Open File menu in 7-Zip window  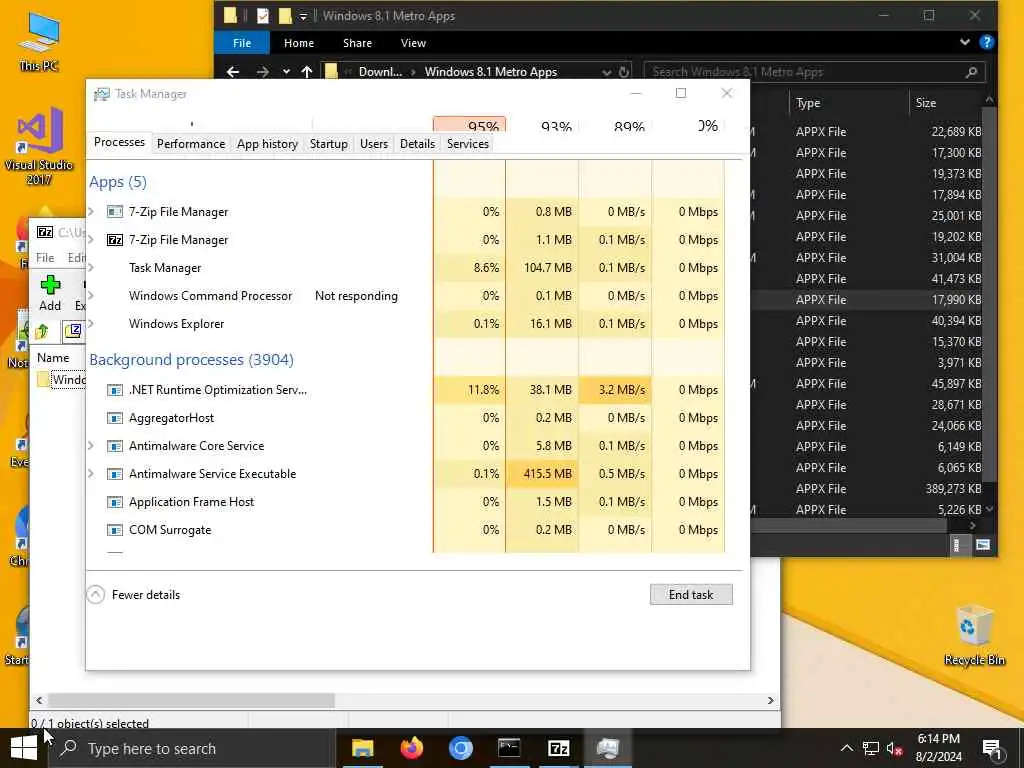[45, 257]
